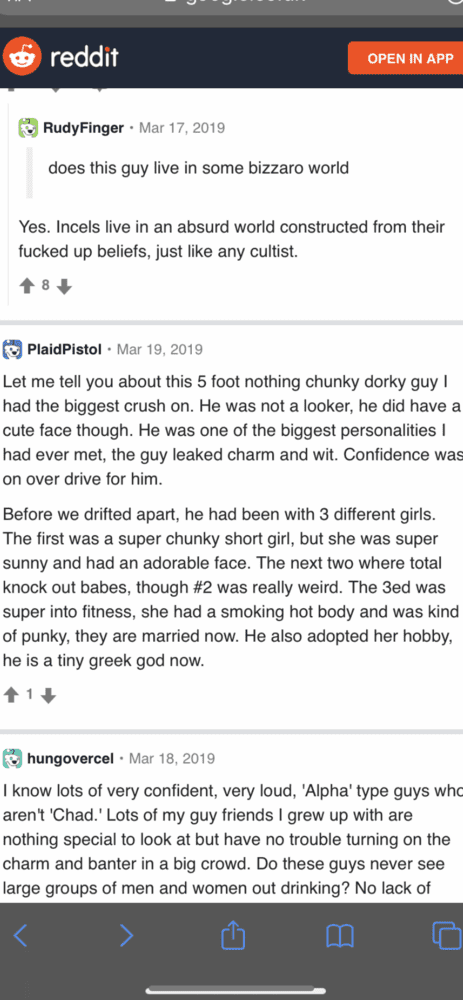
Task: Upvote PlaidPistol's comment
Action: pos(11,696)
